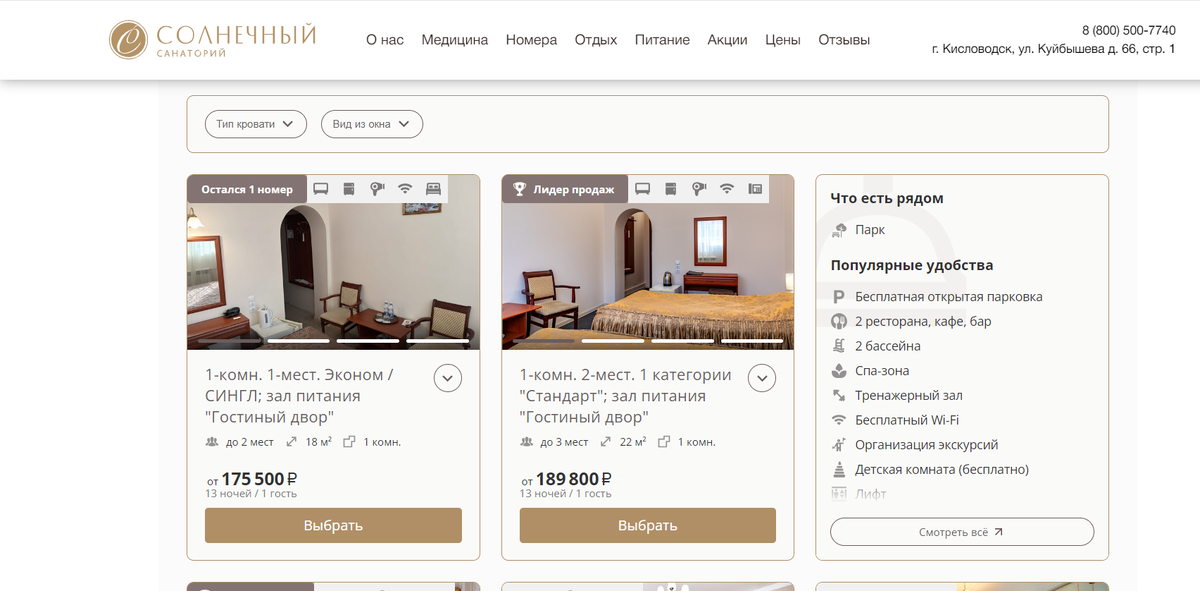1200x591 pixels.
Task: Show third photo in Стандарт room gallery
Action: click(x=683, y=341)
